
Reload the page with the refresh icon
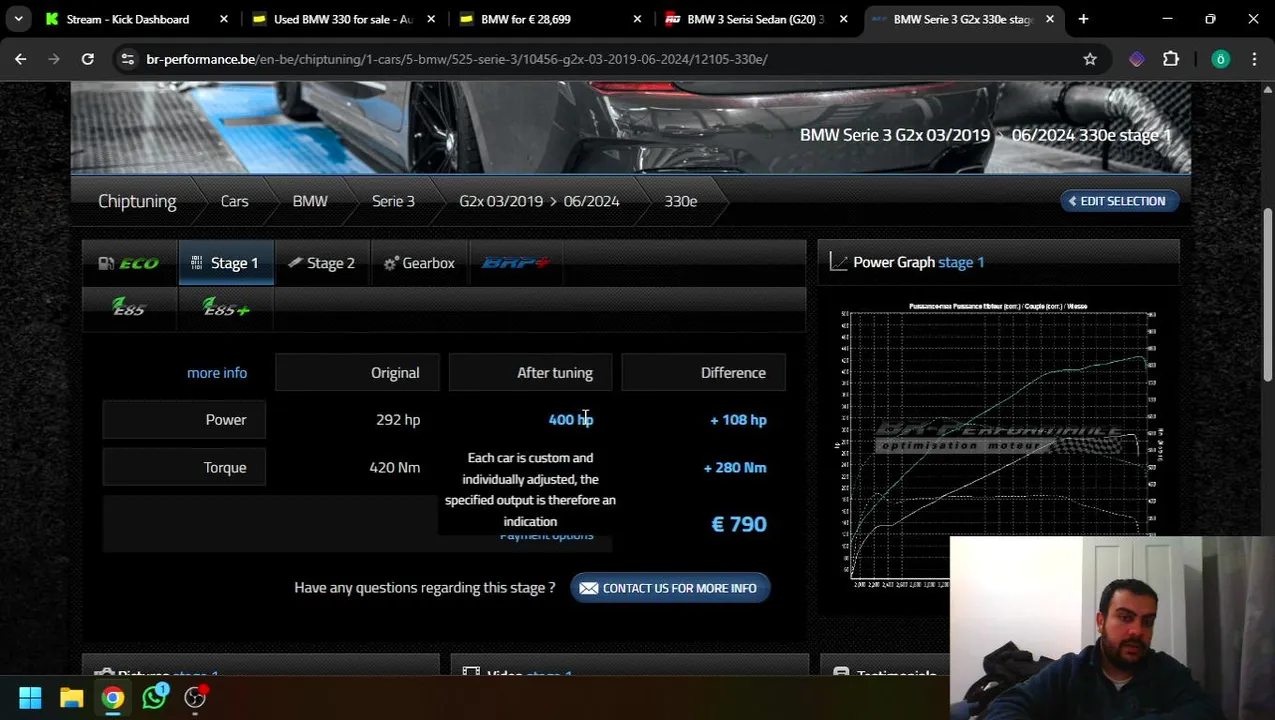88,59
